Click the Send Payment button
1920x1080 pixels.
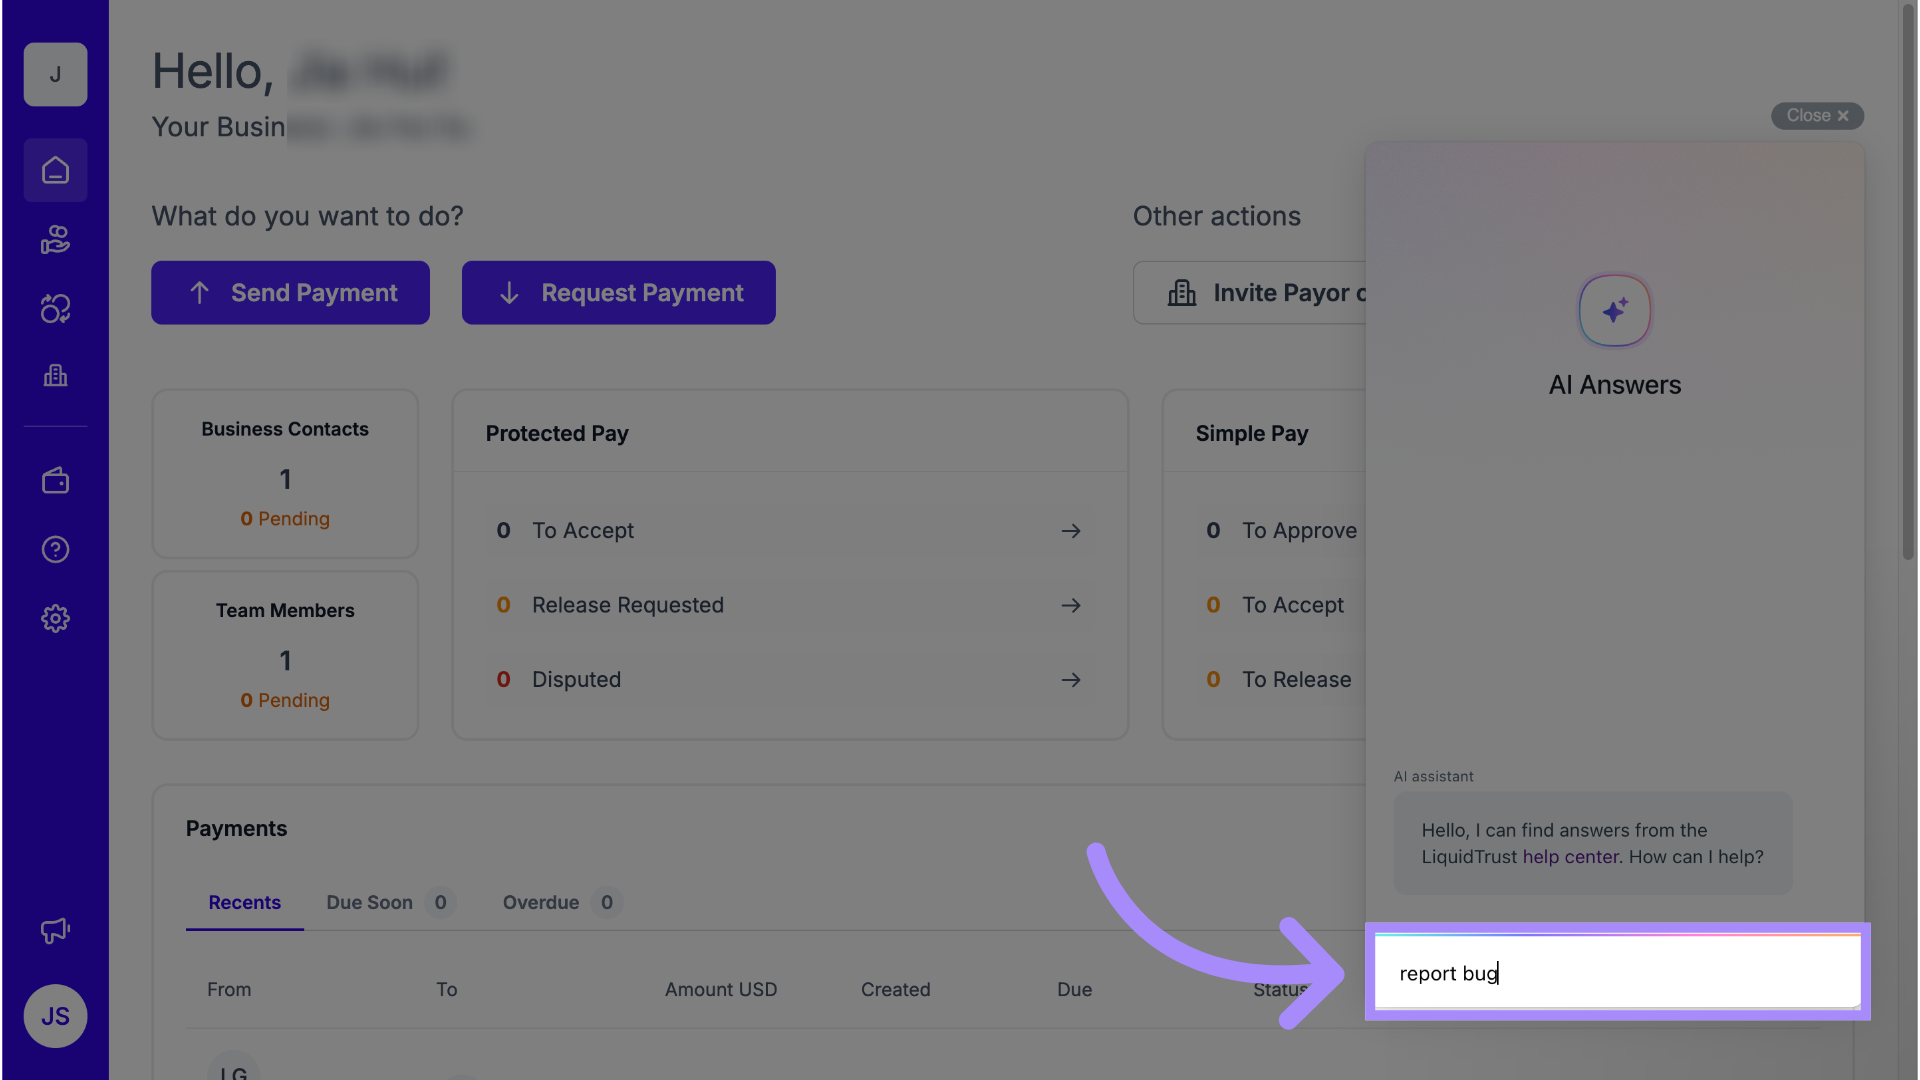tap(290, 293)
